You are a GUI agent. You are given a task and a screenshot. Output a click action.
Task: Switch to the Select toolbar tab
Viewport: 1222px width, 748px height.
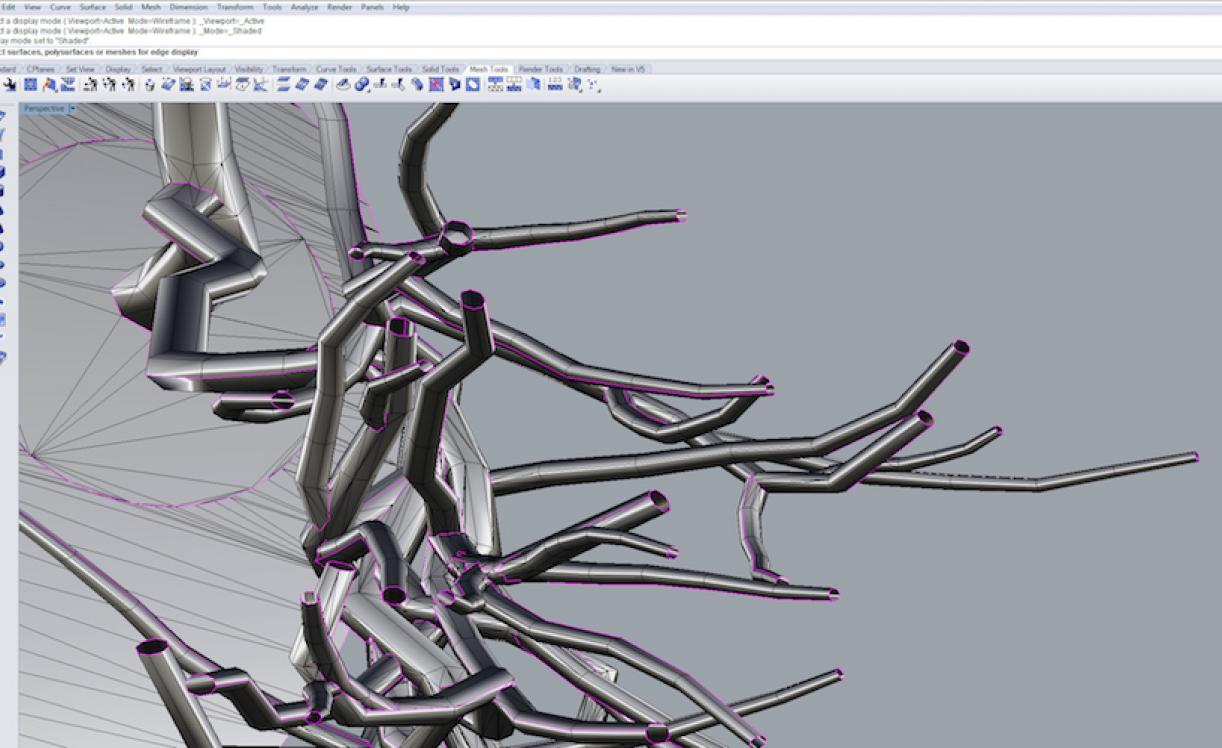point(152,69)
